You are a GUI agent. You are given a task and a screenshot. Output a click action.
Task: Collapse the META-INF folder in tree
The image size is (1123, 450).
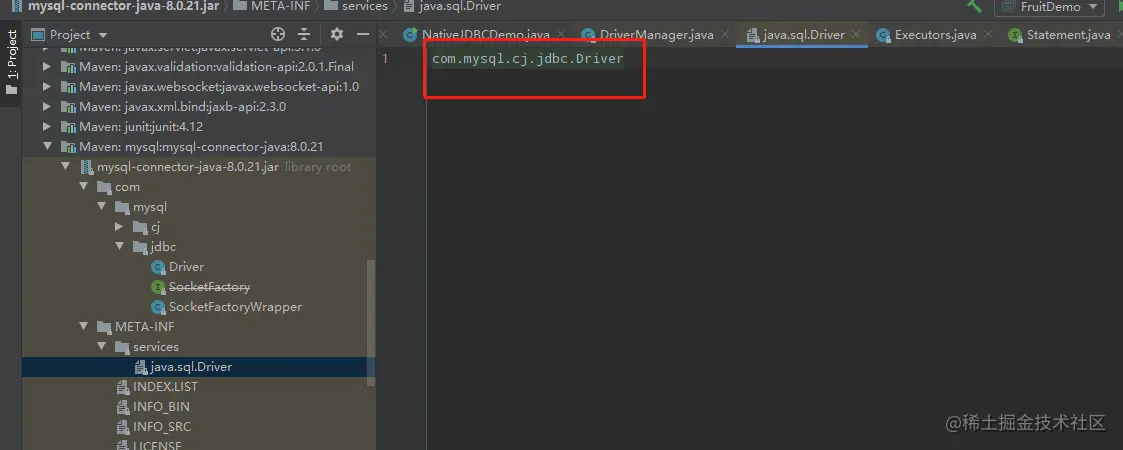pos(84,327)
